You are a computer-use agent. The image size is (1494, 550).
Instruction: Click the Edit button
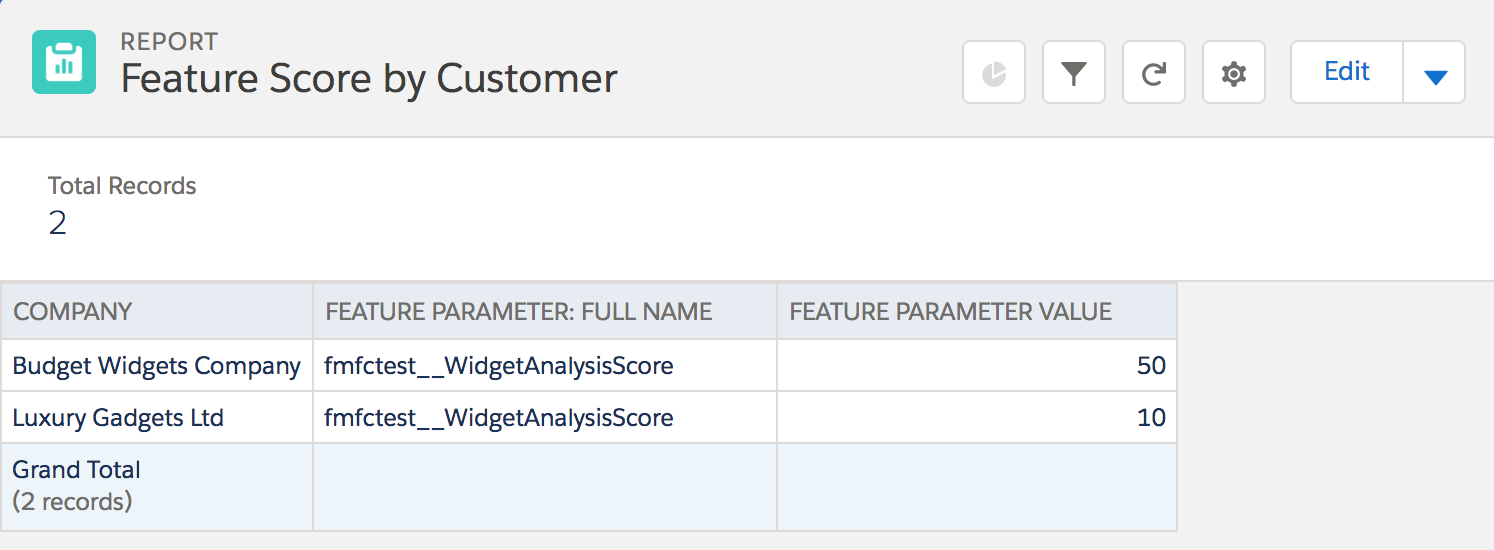[1347, 72]
